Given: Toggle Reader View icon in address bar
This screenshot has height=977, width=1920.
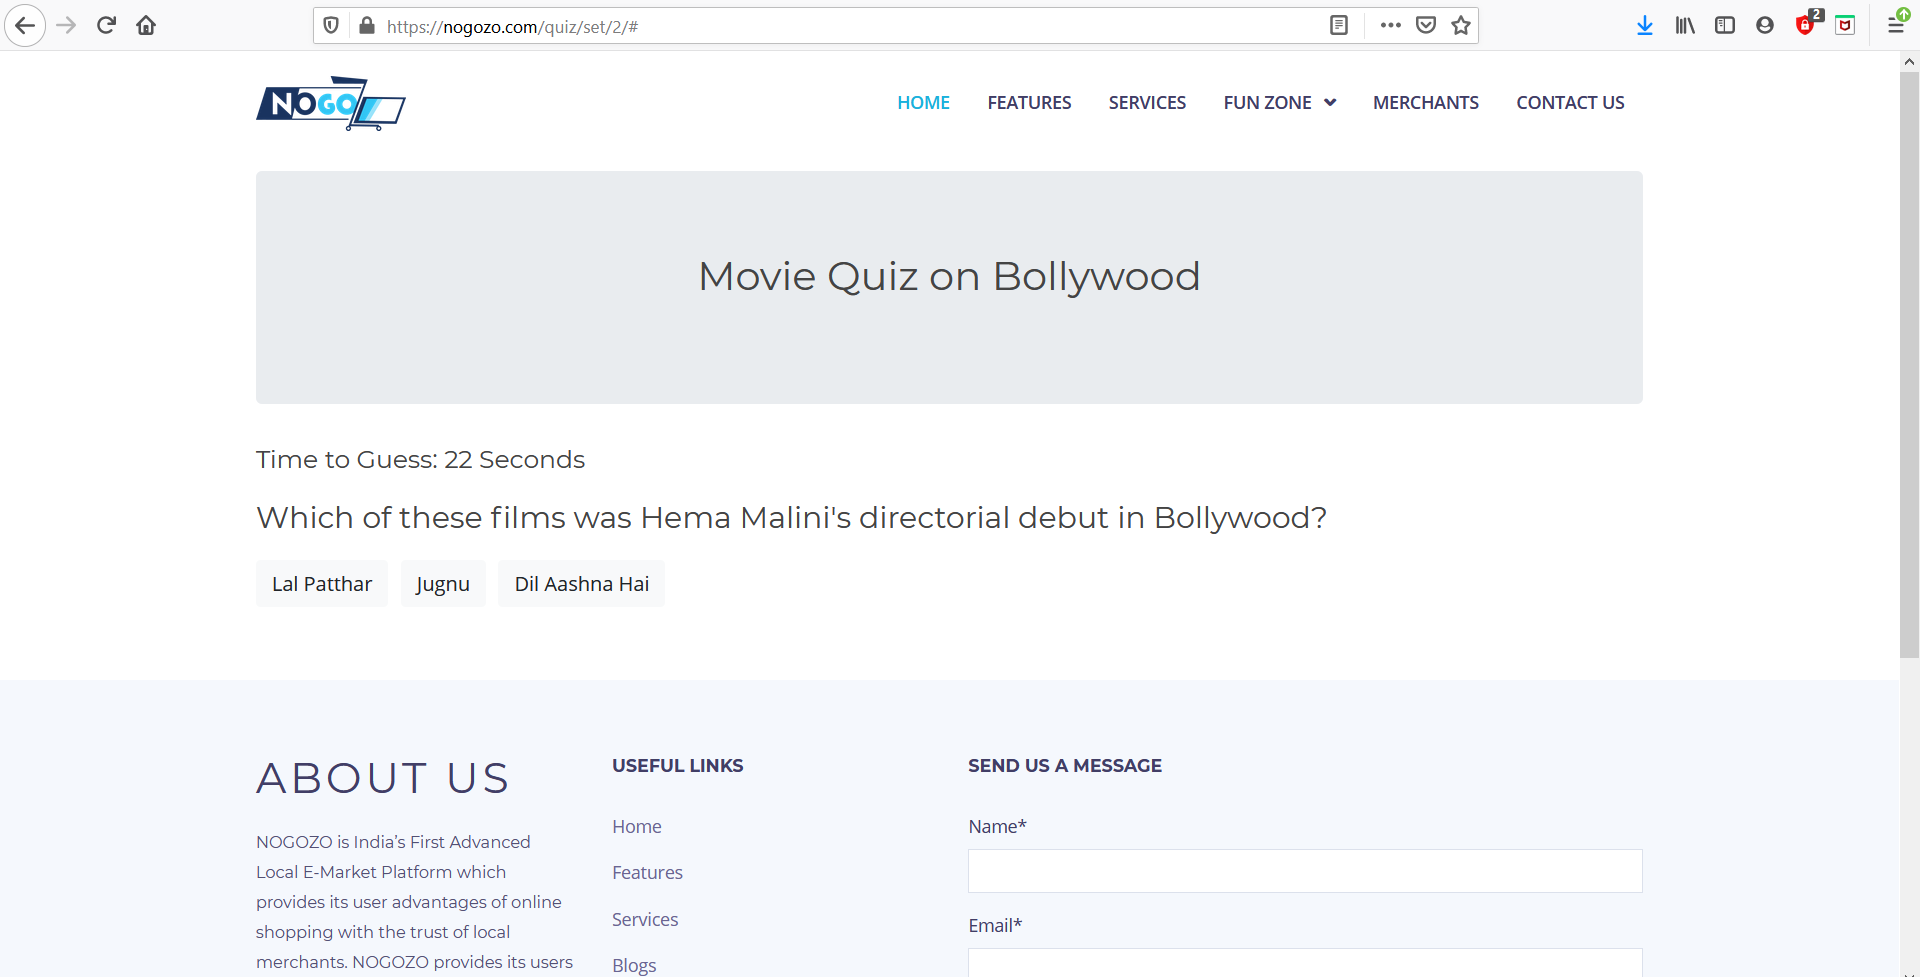Looking at the screenshot, I should (x=1339, y=25).
